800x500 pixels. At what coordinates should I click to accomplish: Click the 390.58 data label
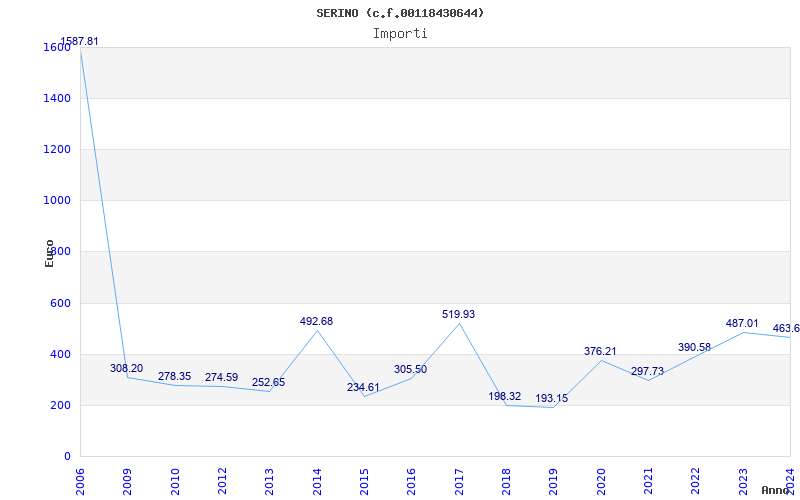click(x=694, y=347)
